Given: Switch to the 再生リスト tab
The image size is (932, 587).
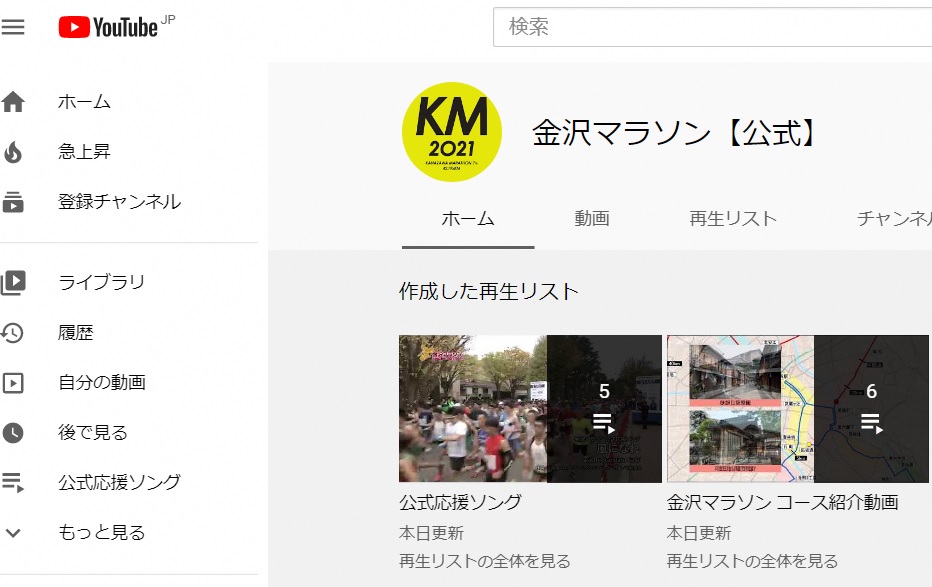Looking at the screenshot, I should coord(733,219).
